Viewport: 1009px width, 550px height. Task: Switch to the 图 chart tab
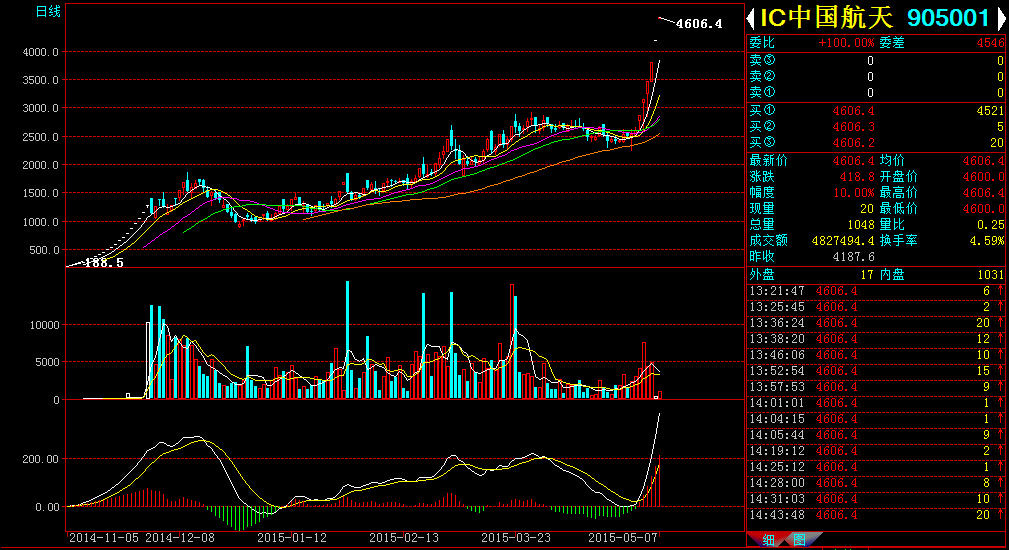[x=799, y=540]
